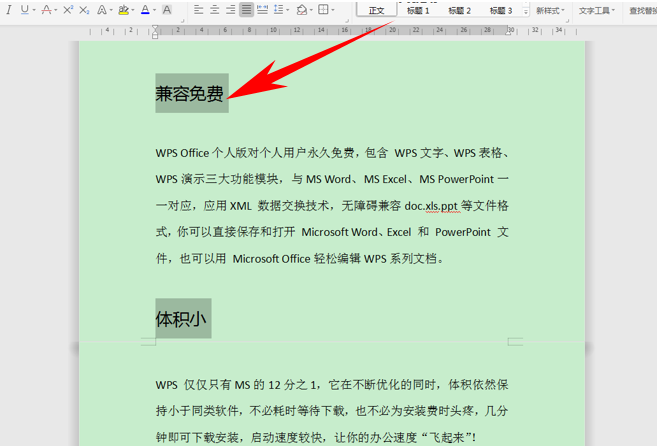Open 查找替换 tool
This screenshot has width=657, height=446.
643,10
